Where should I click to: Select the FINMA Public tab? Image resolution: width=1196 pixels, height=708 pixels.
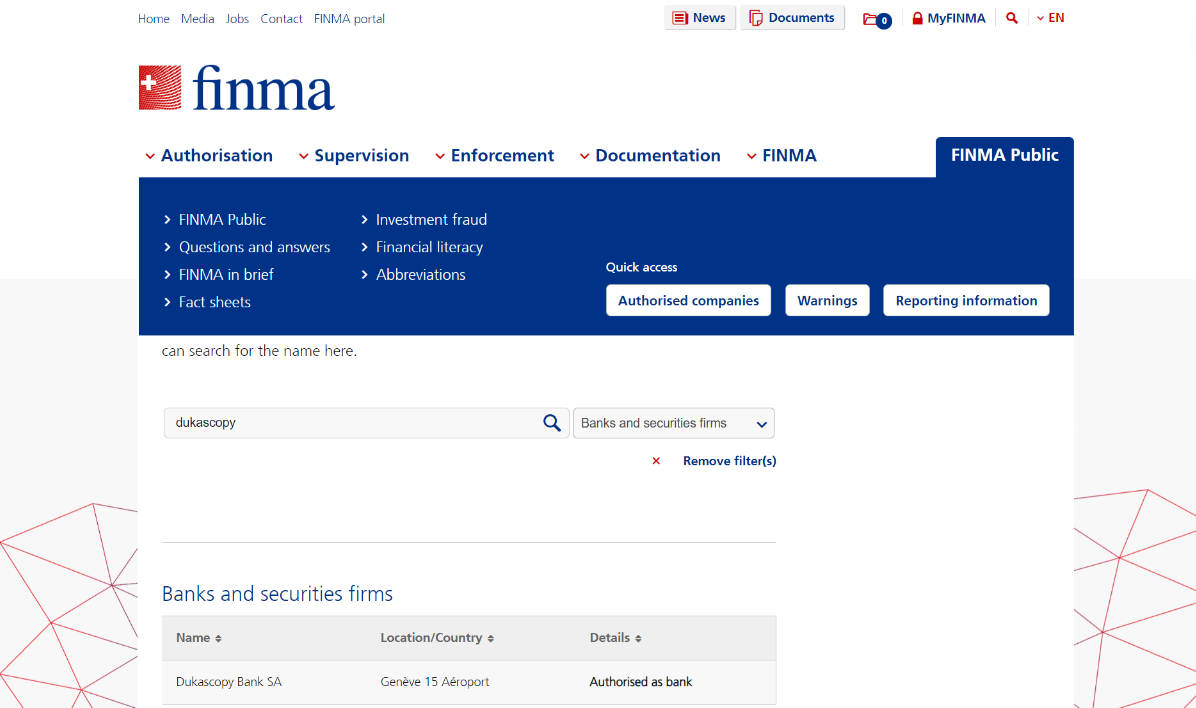coord(1005,156)
